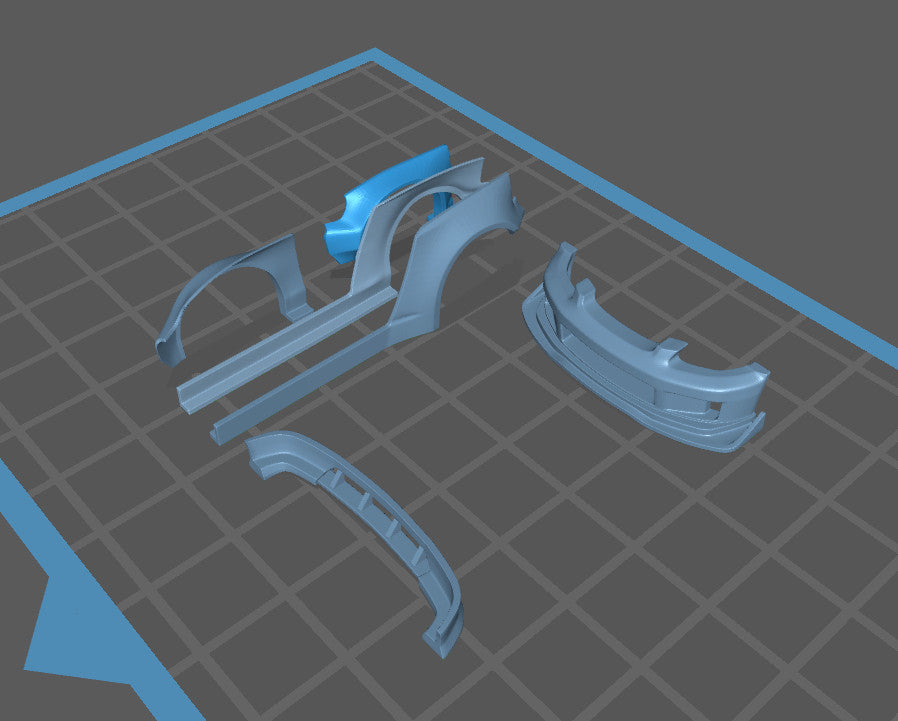Viewport: 898px width, 721px height.
Task: Select the front bumper model with intake openings
Action: click(645, 350)
